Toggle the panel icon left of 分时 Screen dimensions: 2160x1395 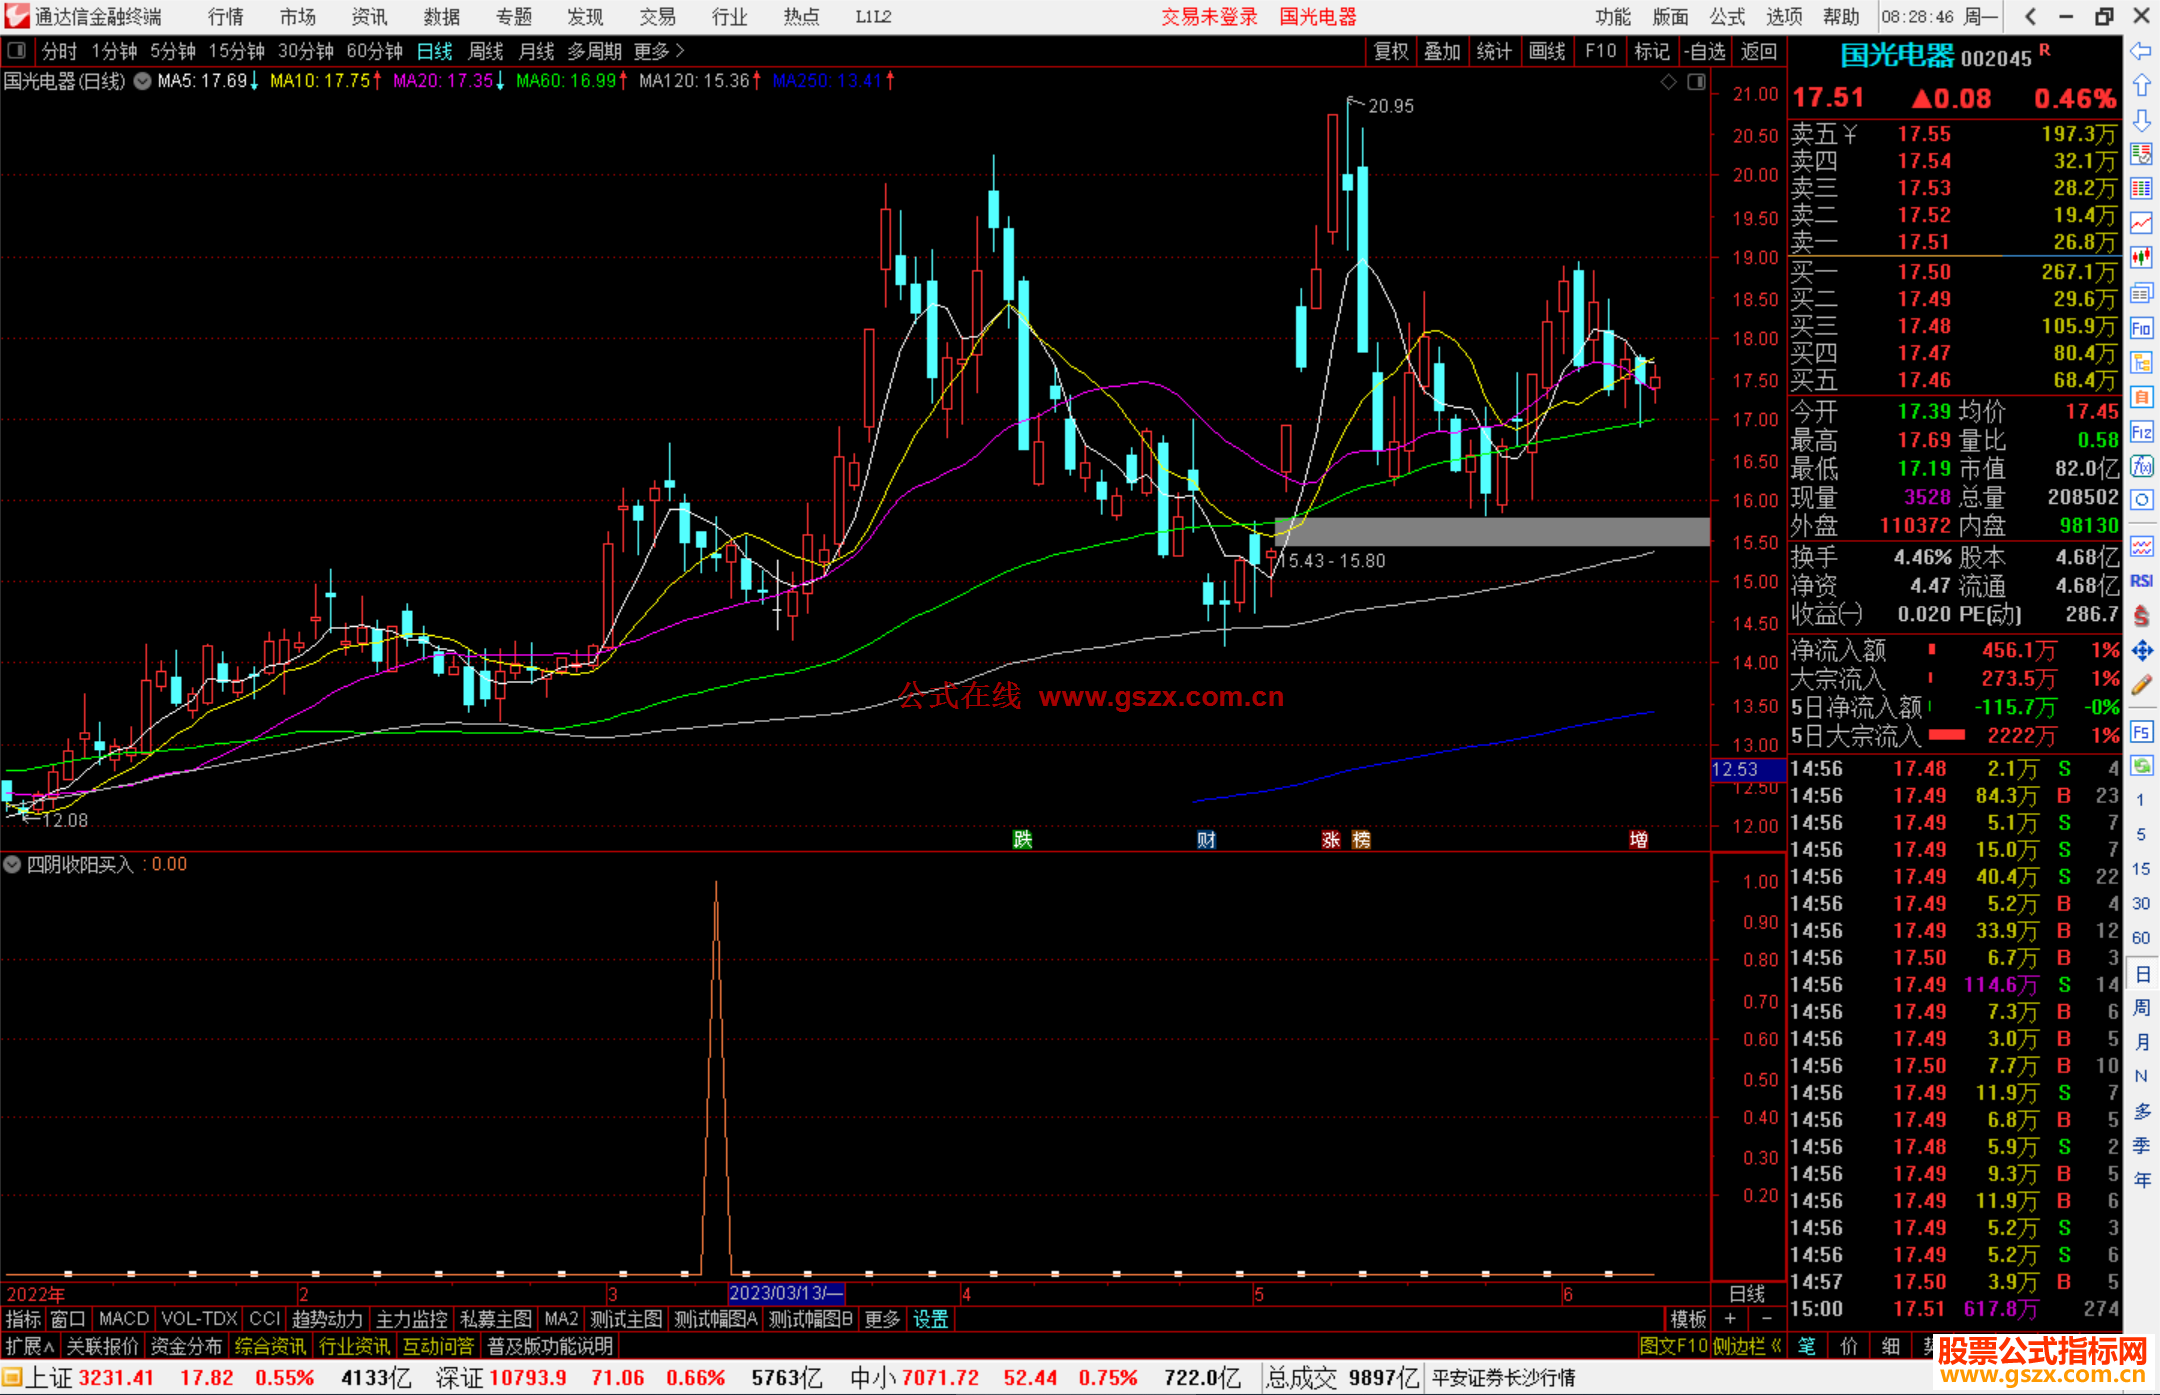pos(17,50)
